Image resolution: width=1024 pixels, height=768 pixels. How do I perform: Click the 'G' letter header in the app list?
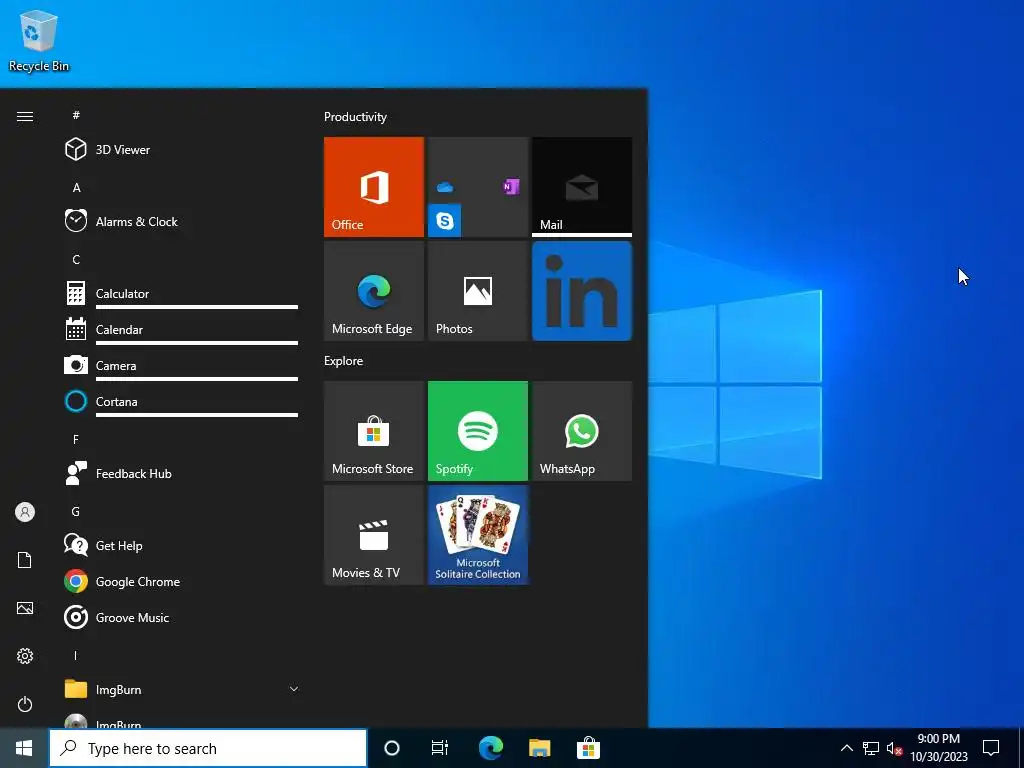[x=76, y=511]
